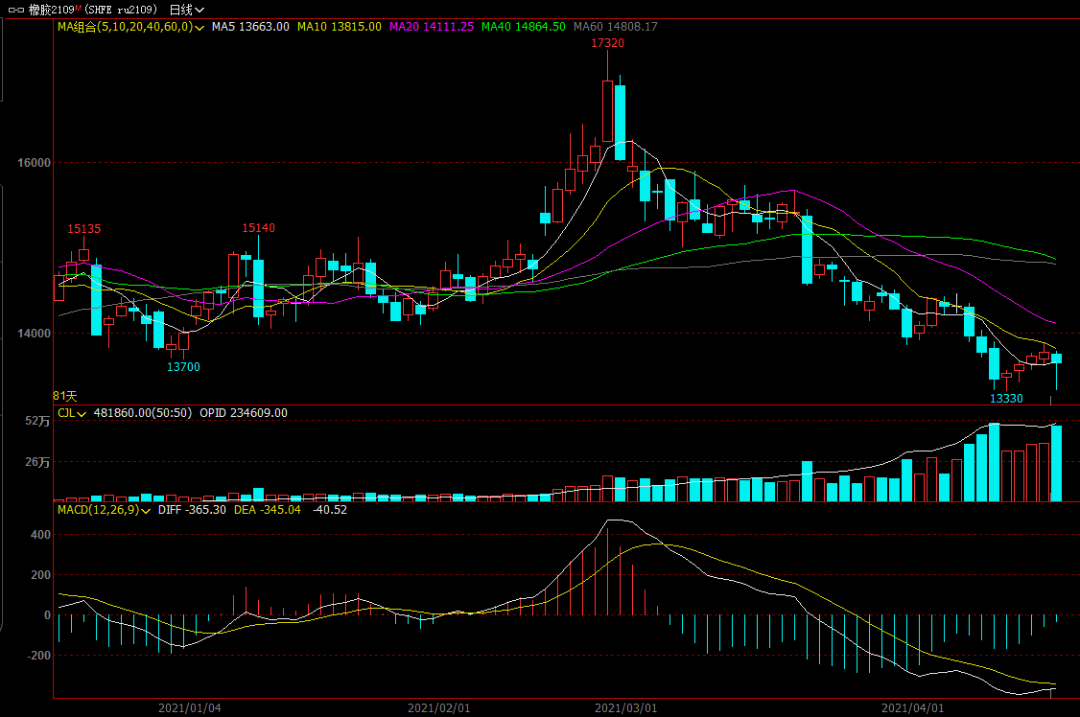Image resolution: width=1080 pixels, height=717 pixels.
Task: Open the 日线 period dropdown
Action: coord(187,10)
